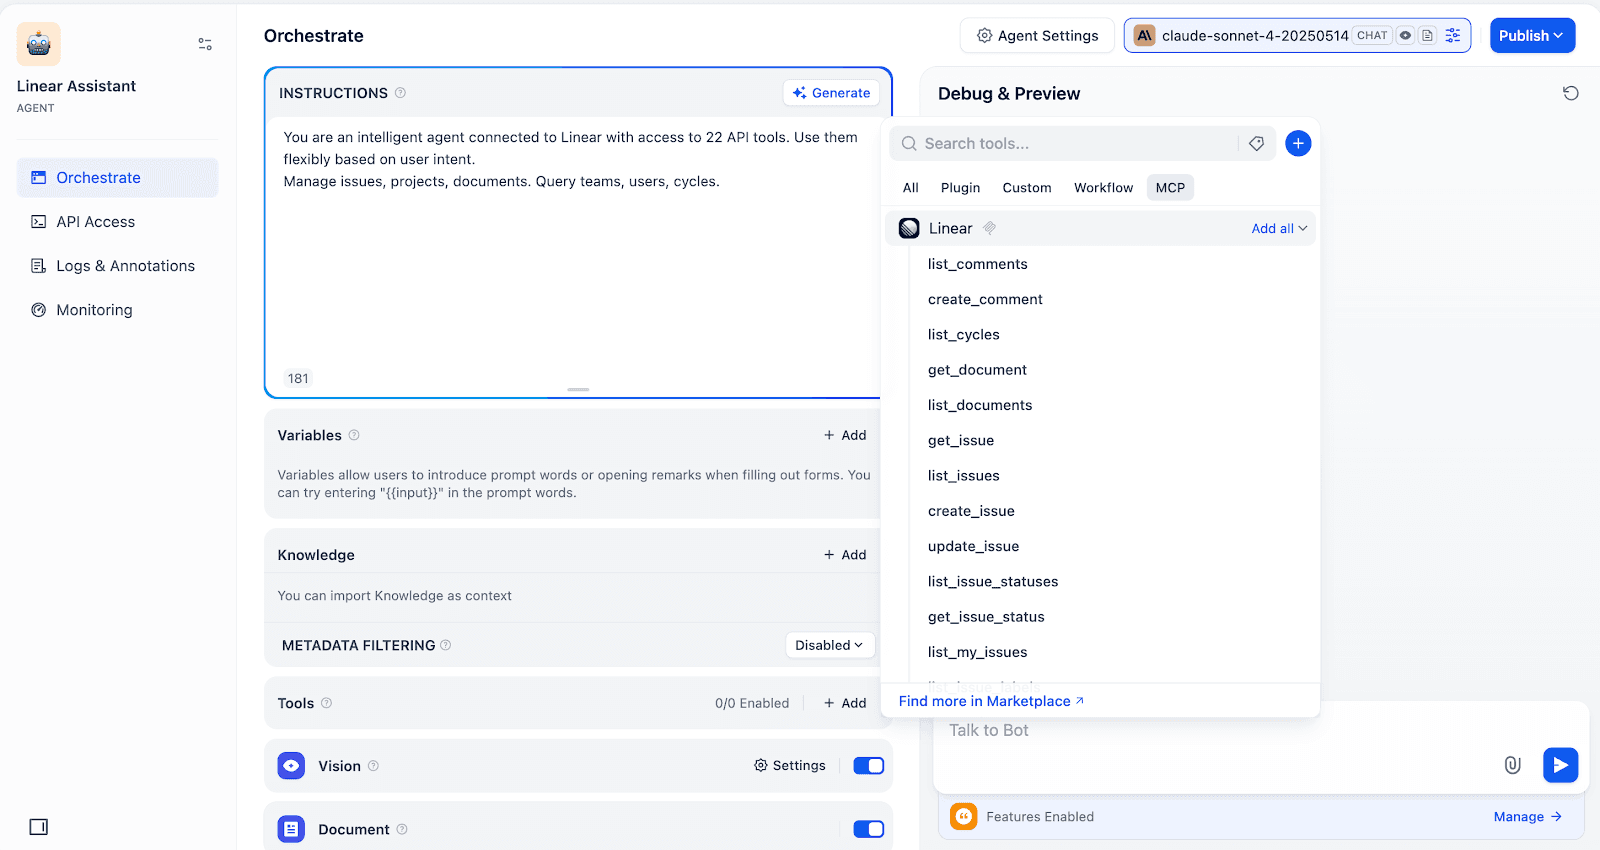Toggle the Vision feature switch

click(868, 766)
